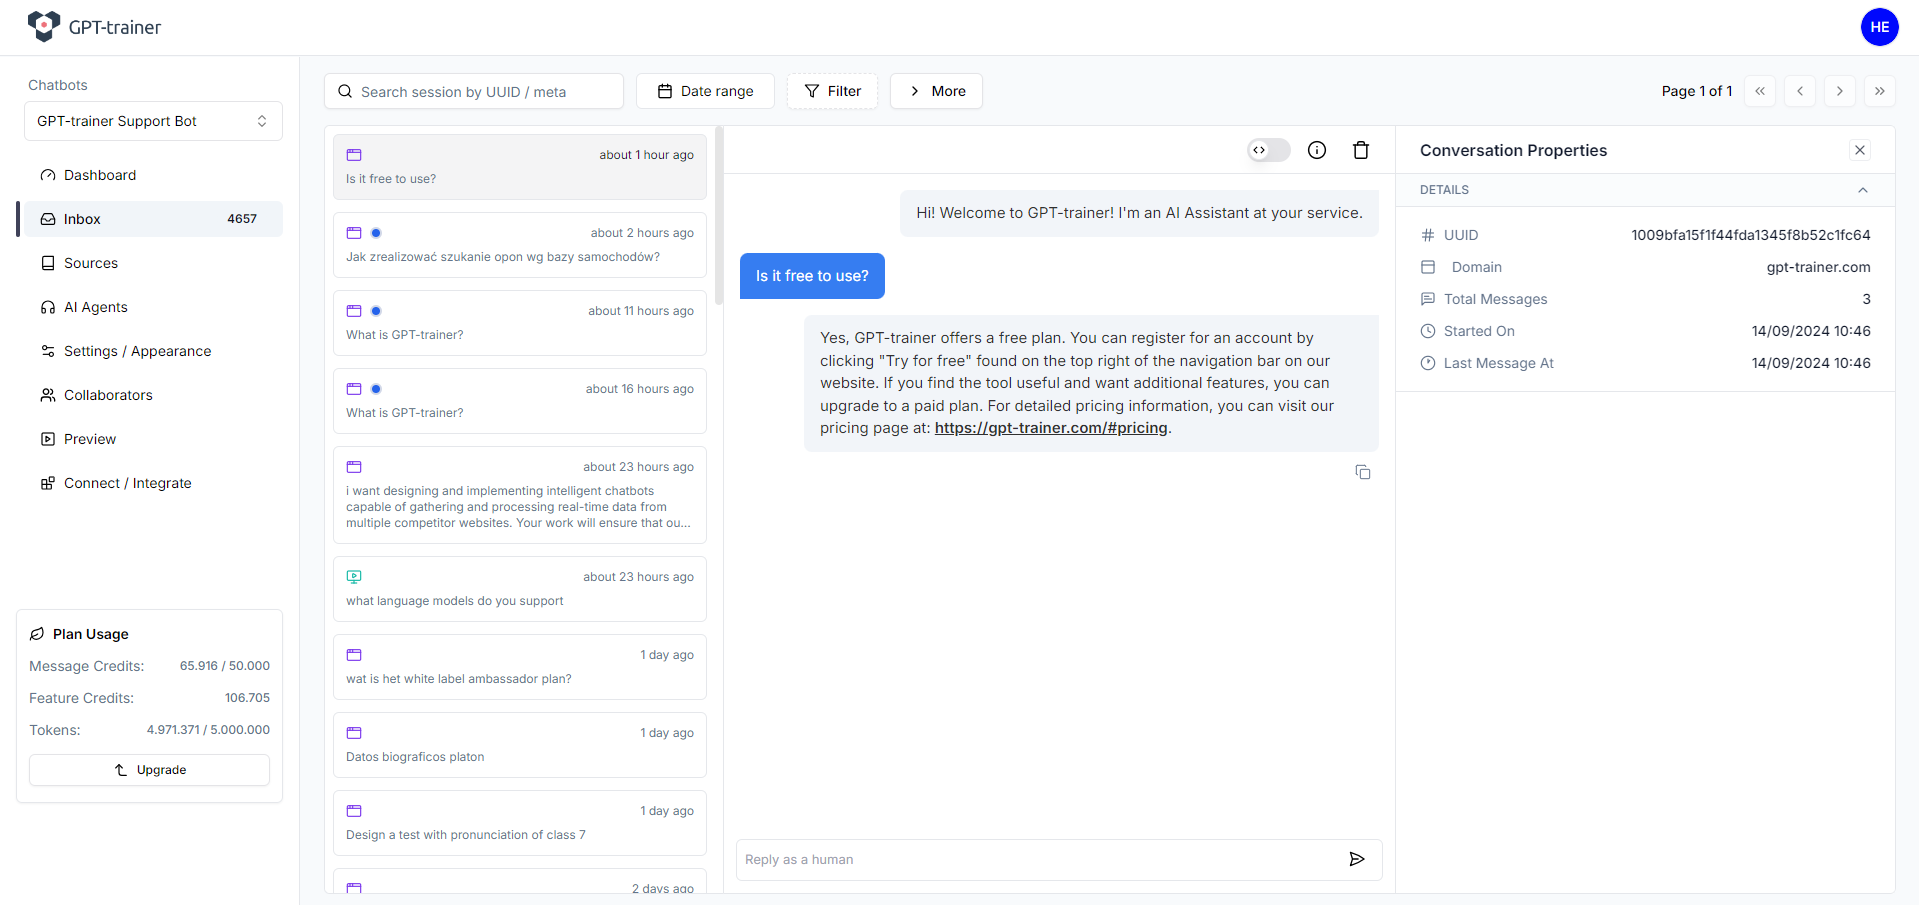
Task: Open 'what language models do you support' session
Action: point(520,589)
